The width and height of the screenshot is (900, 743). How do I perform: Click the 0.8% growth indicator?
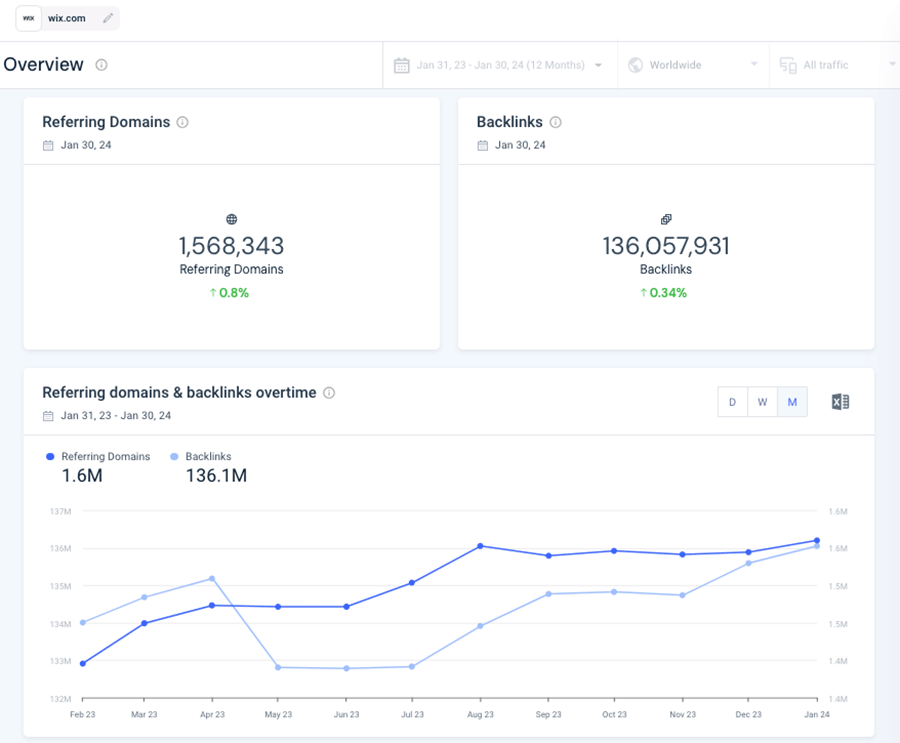229,293
